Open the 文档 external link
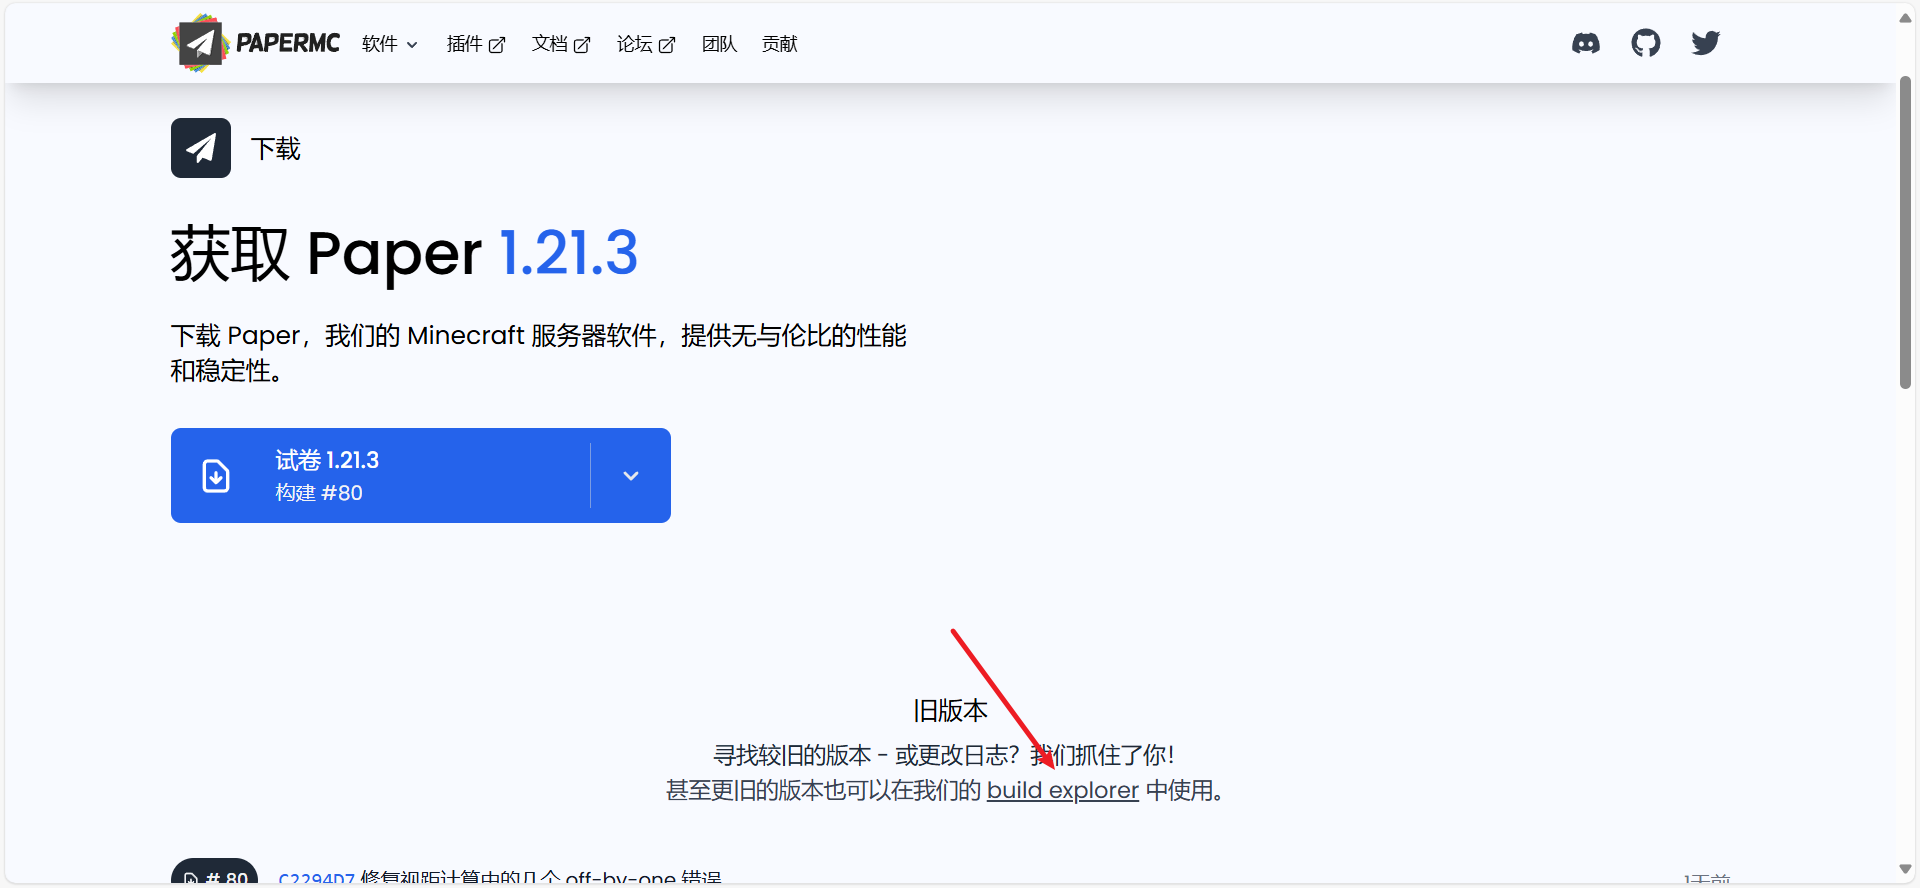 [561, 44]
